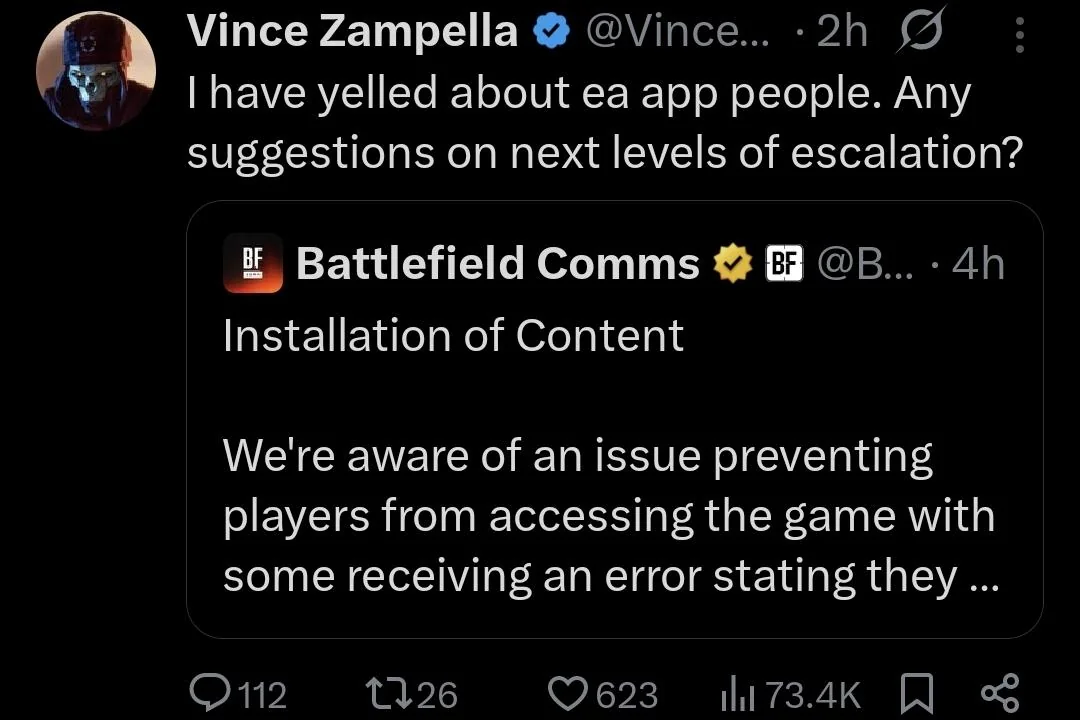
Task: Bookmark this tweet
Action: click(916, 693)
